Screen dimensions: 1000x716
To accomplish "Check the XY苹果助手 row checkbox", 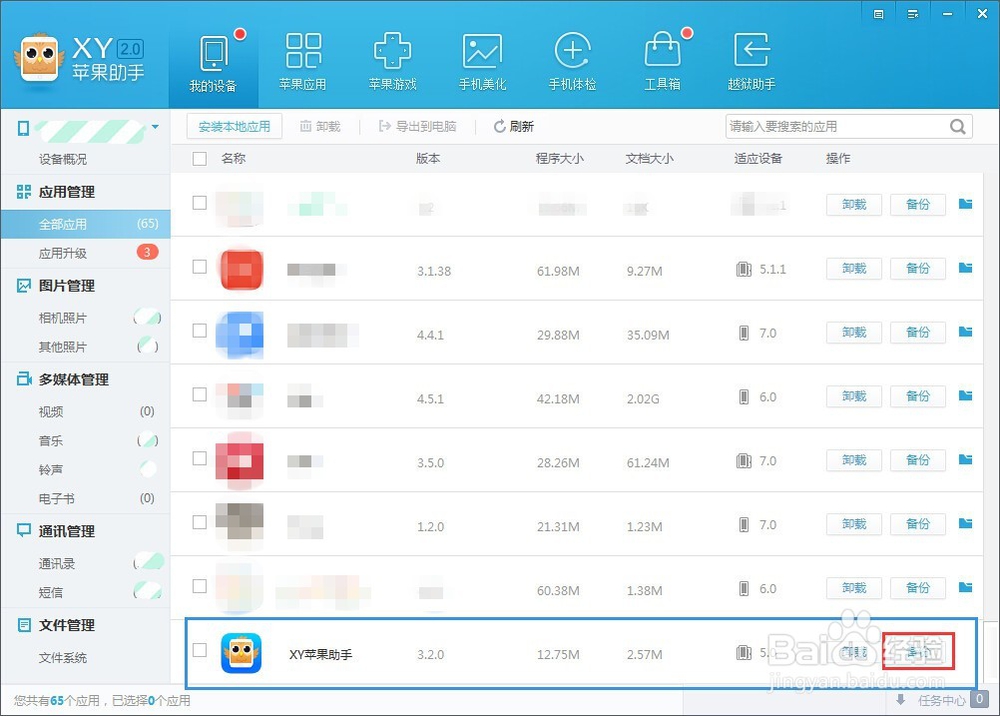I will [200, 650].
